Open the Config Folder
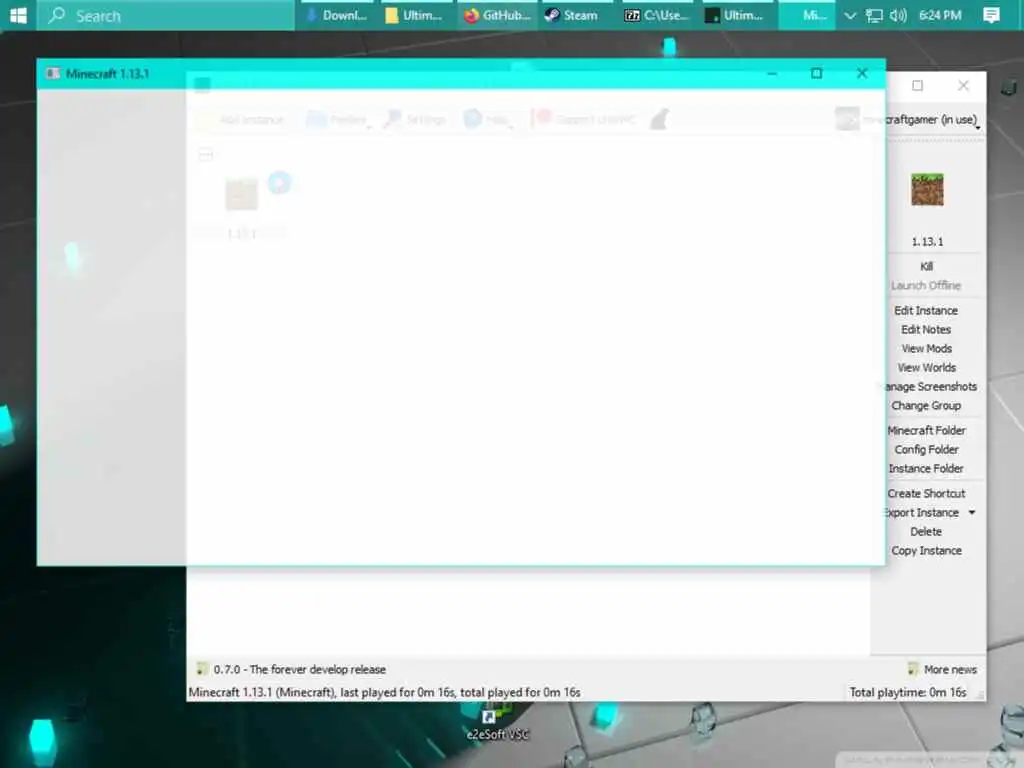 (x=926, y=449)
